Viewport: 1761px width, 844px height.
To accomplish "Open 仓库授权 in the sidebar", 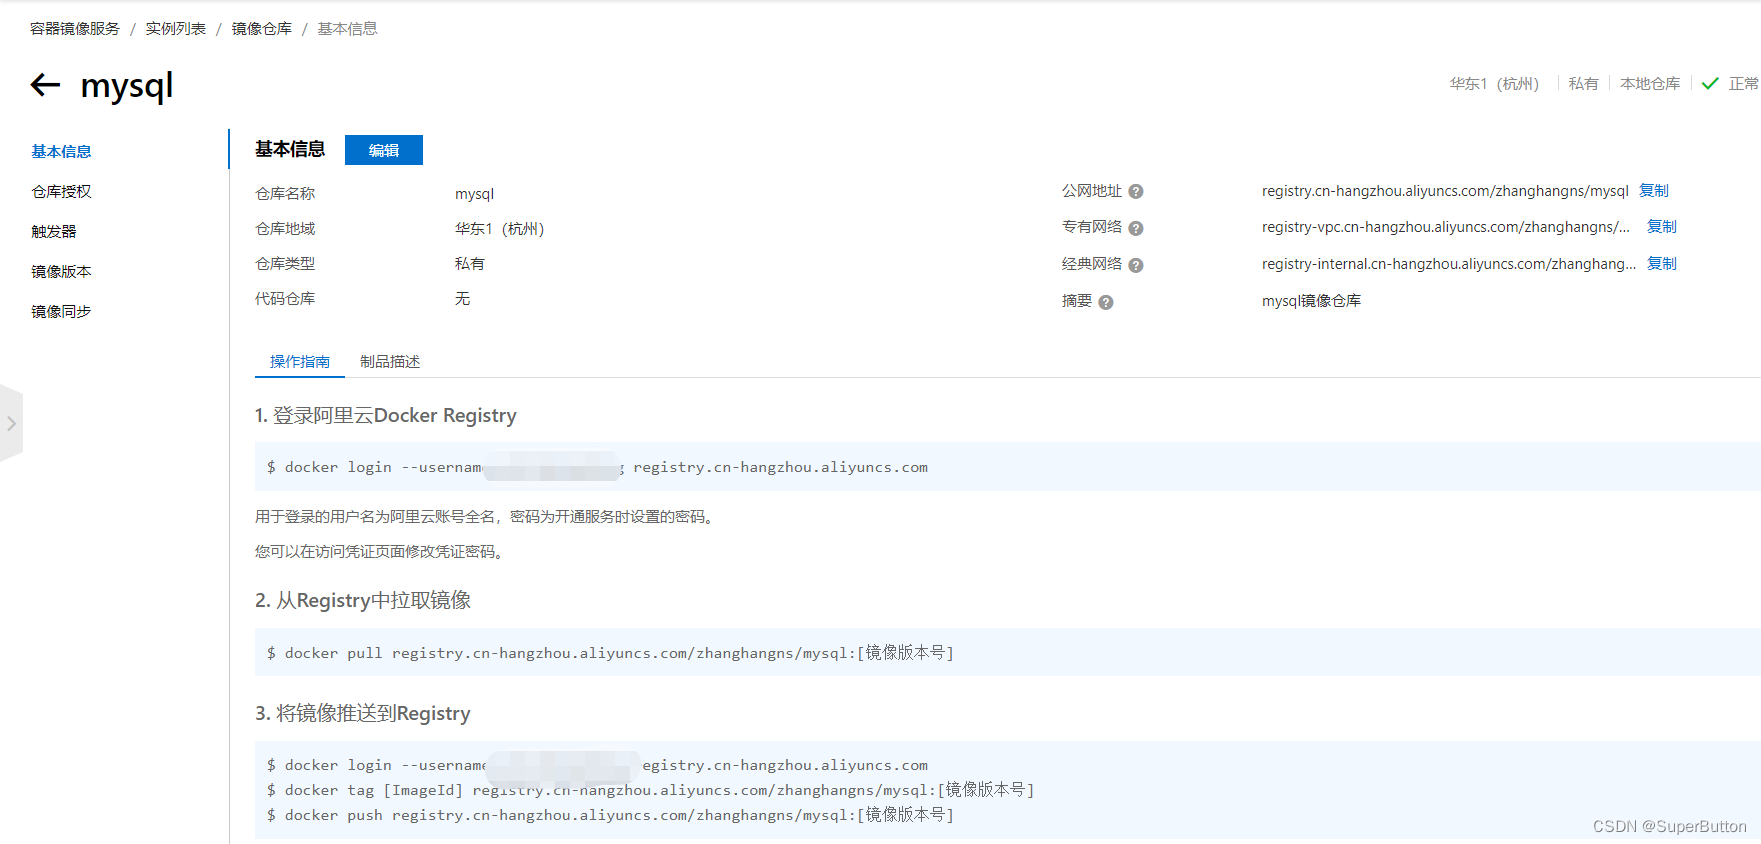I will (x=61, y=191).
